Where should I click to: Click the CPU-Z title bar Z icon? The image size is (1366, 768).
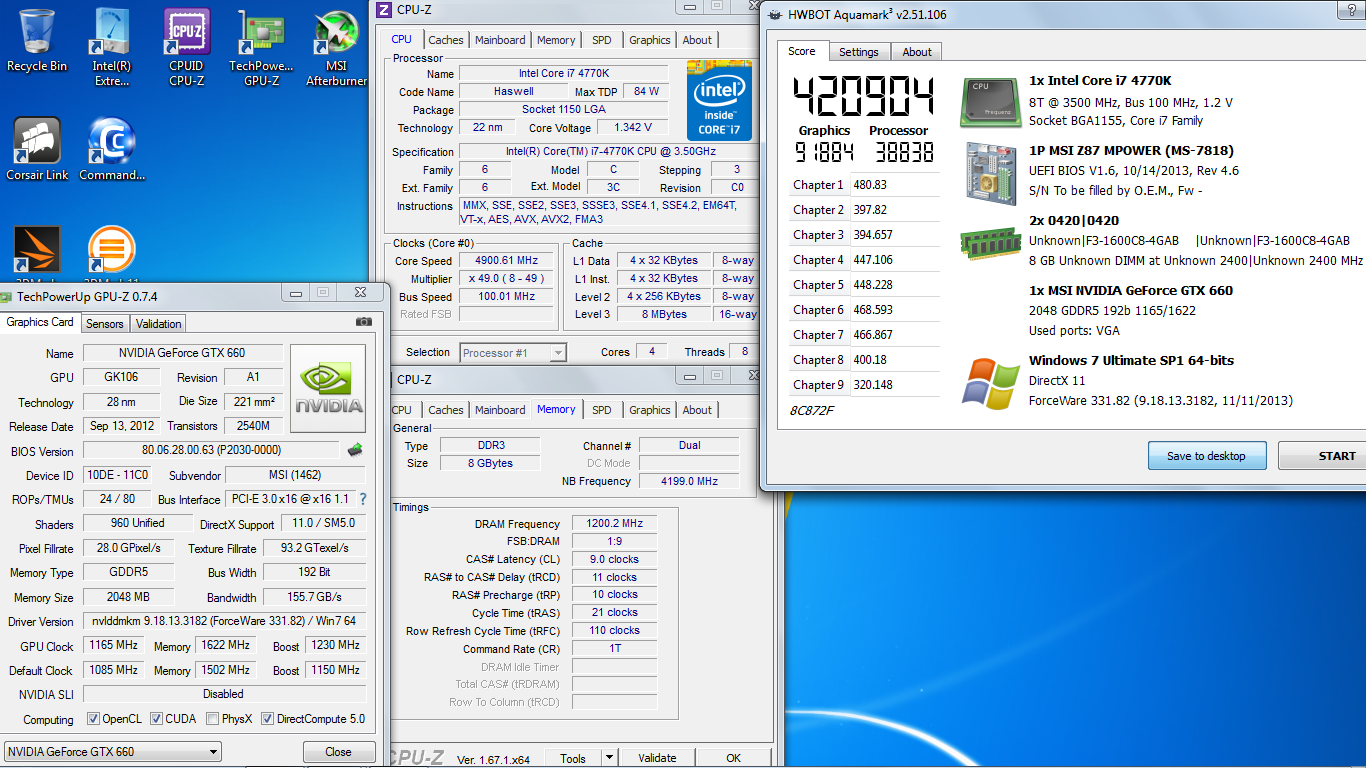click(385, 10)
